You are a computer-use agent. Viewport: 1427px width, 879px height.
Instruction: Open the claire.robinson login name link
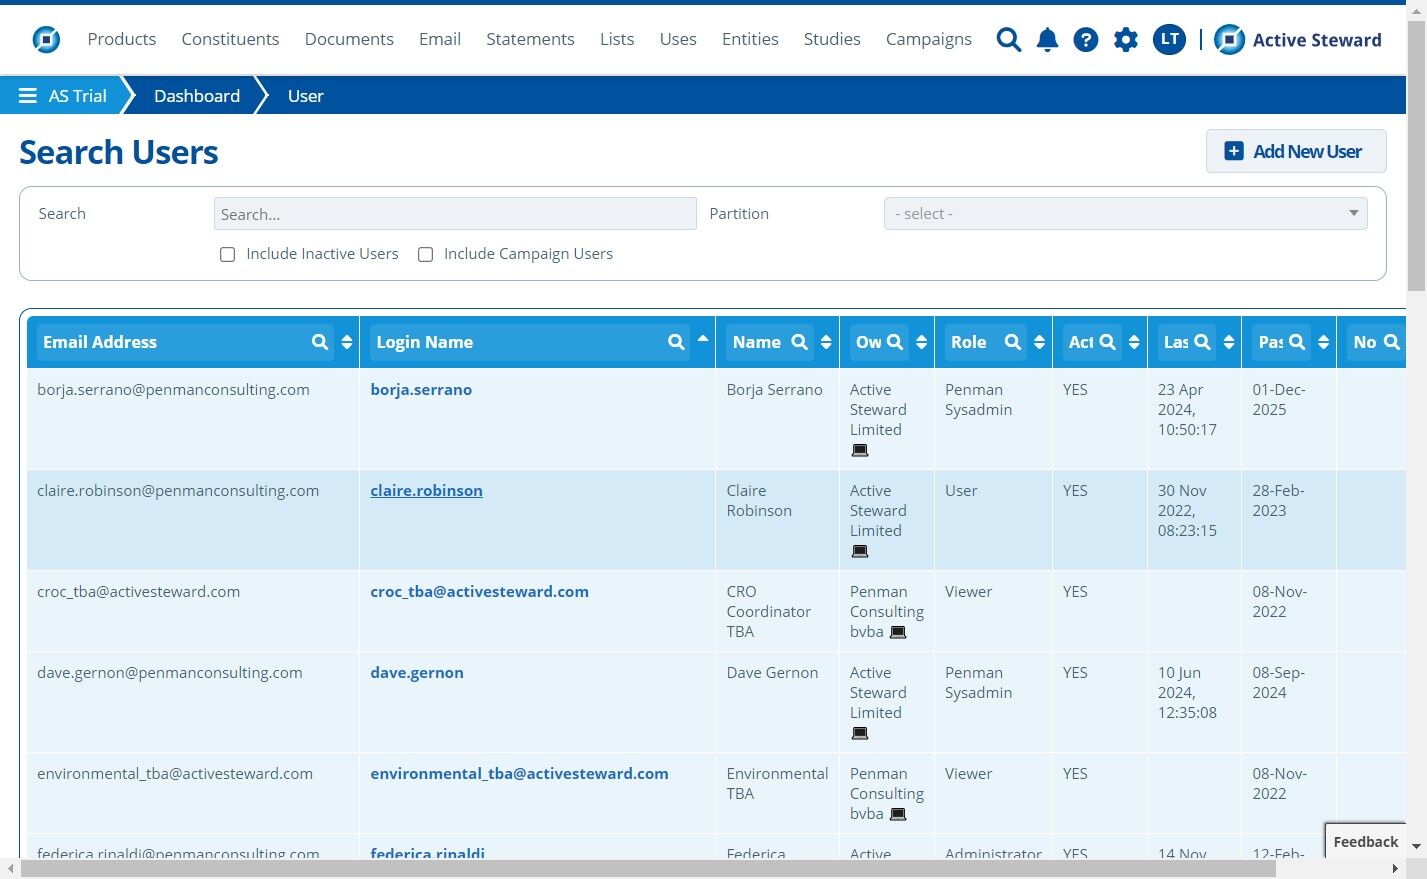pos(426,491)
